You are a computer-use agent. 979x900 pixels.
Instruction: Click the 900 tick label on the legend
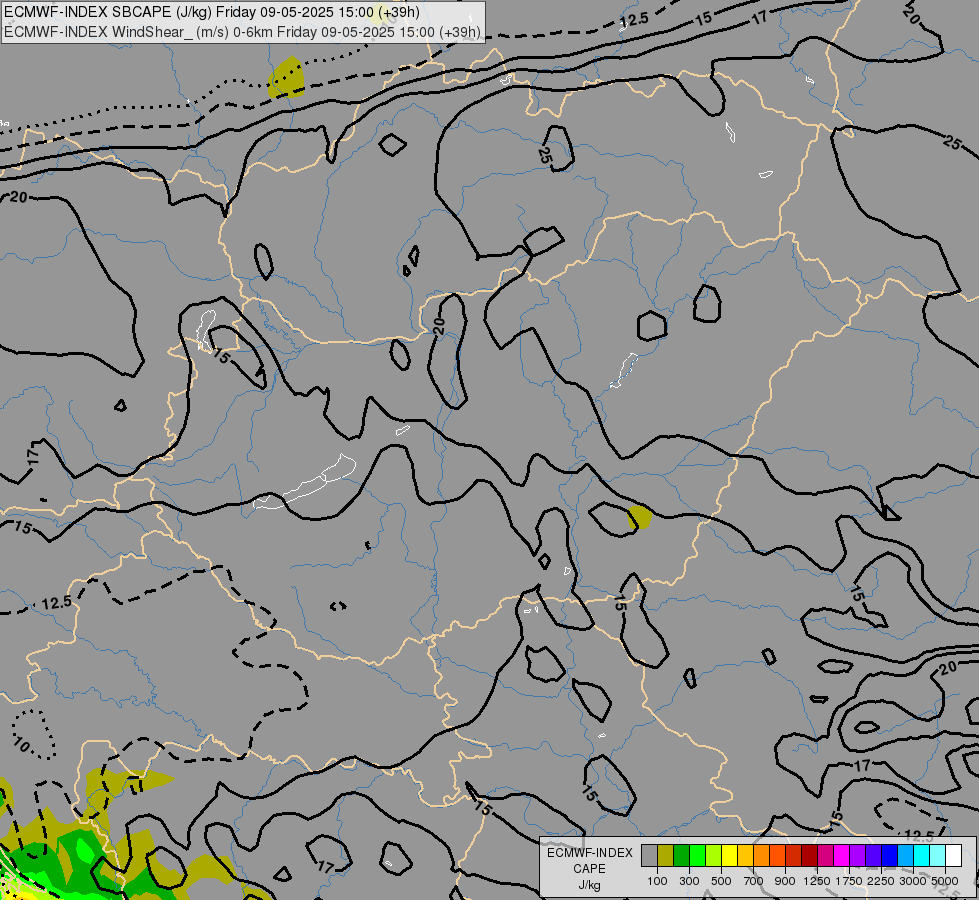point(785,881)
